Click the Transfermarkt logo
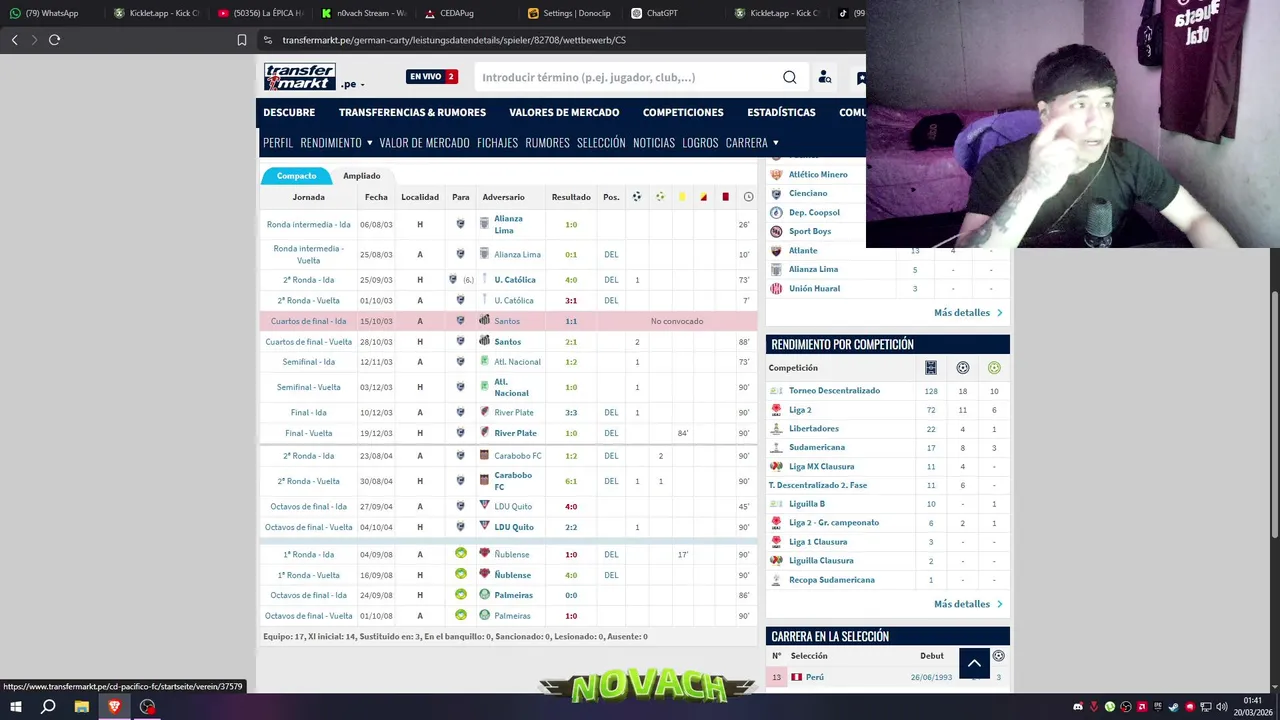 pos(300,77)
